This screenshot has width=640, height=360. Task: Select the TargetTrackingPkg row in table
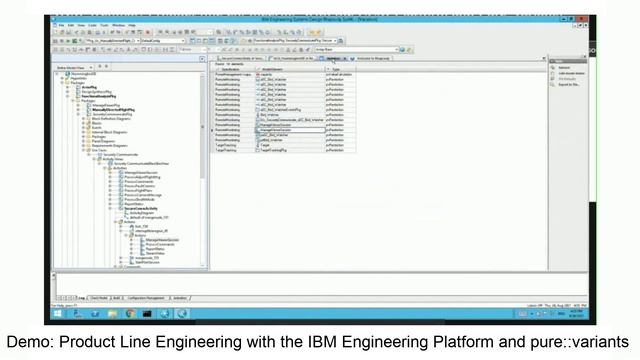point(285,150)
